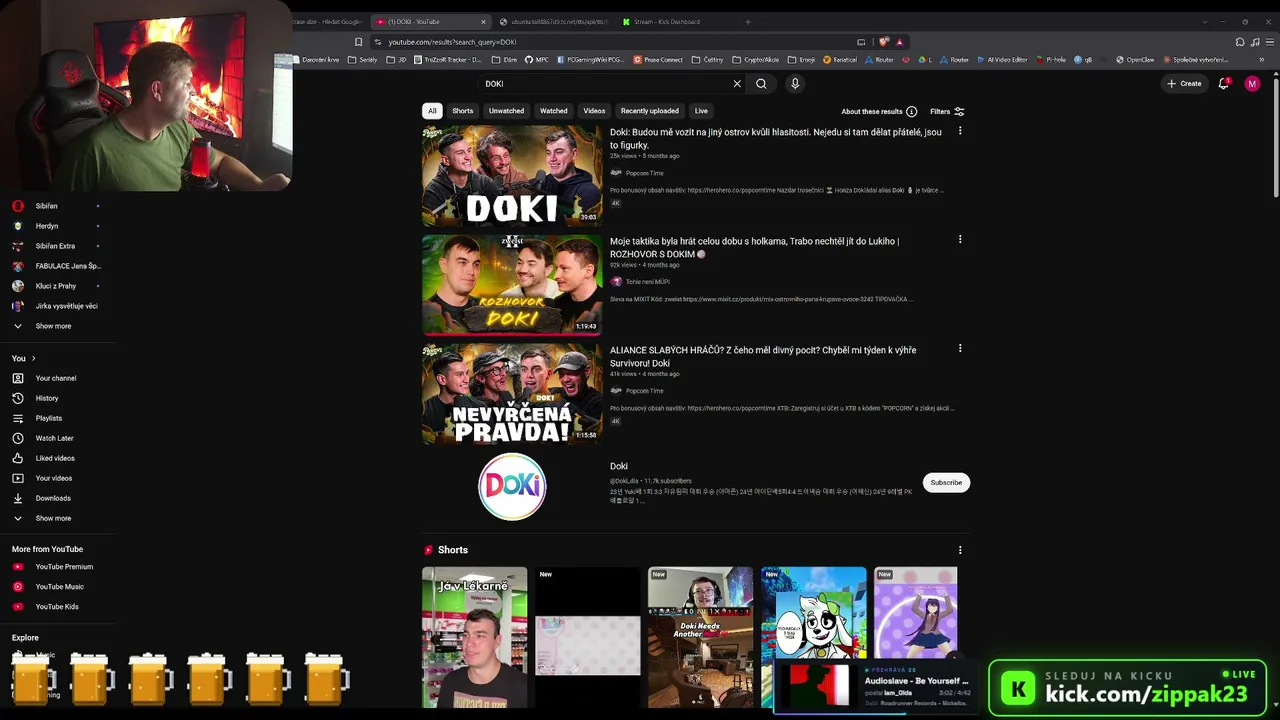Open the Doki Needs Another short
Image resolution: width=1280 pixels, height=720 pixels.
tap(700, 637)
